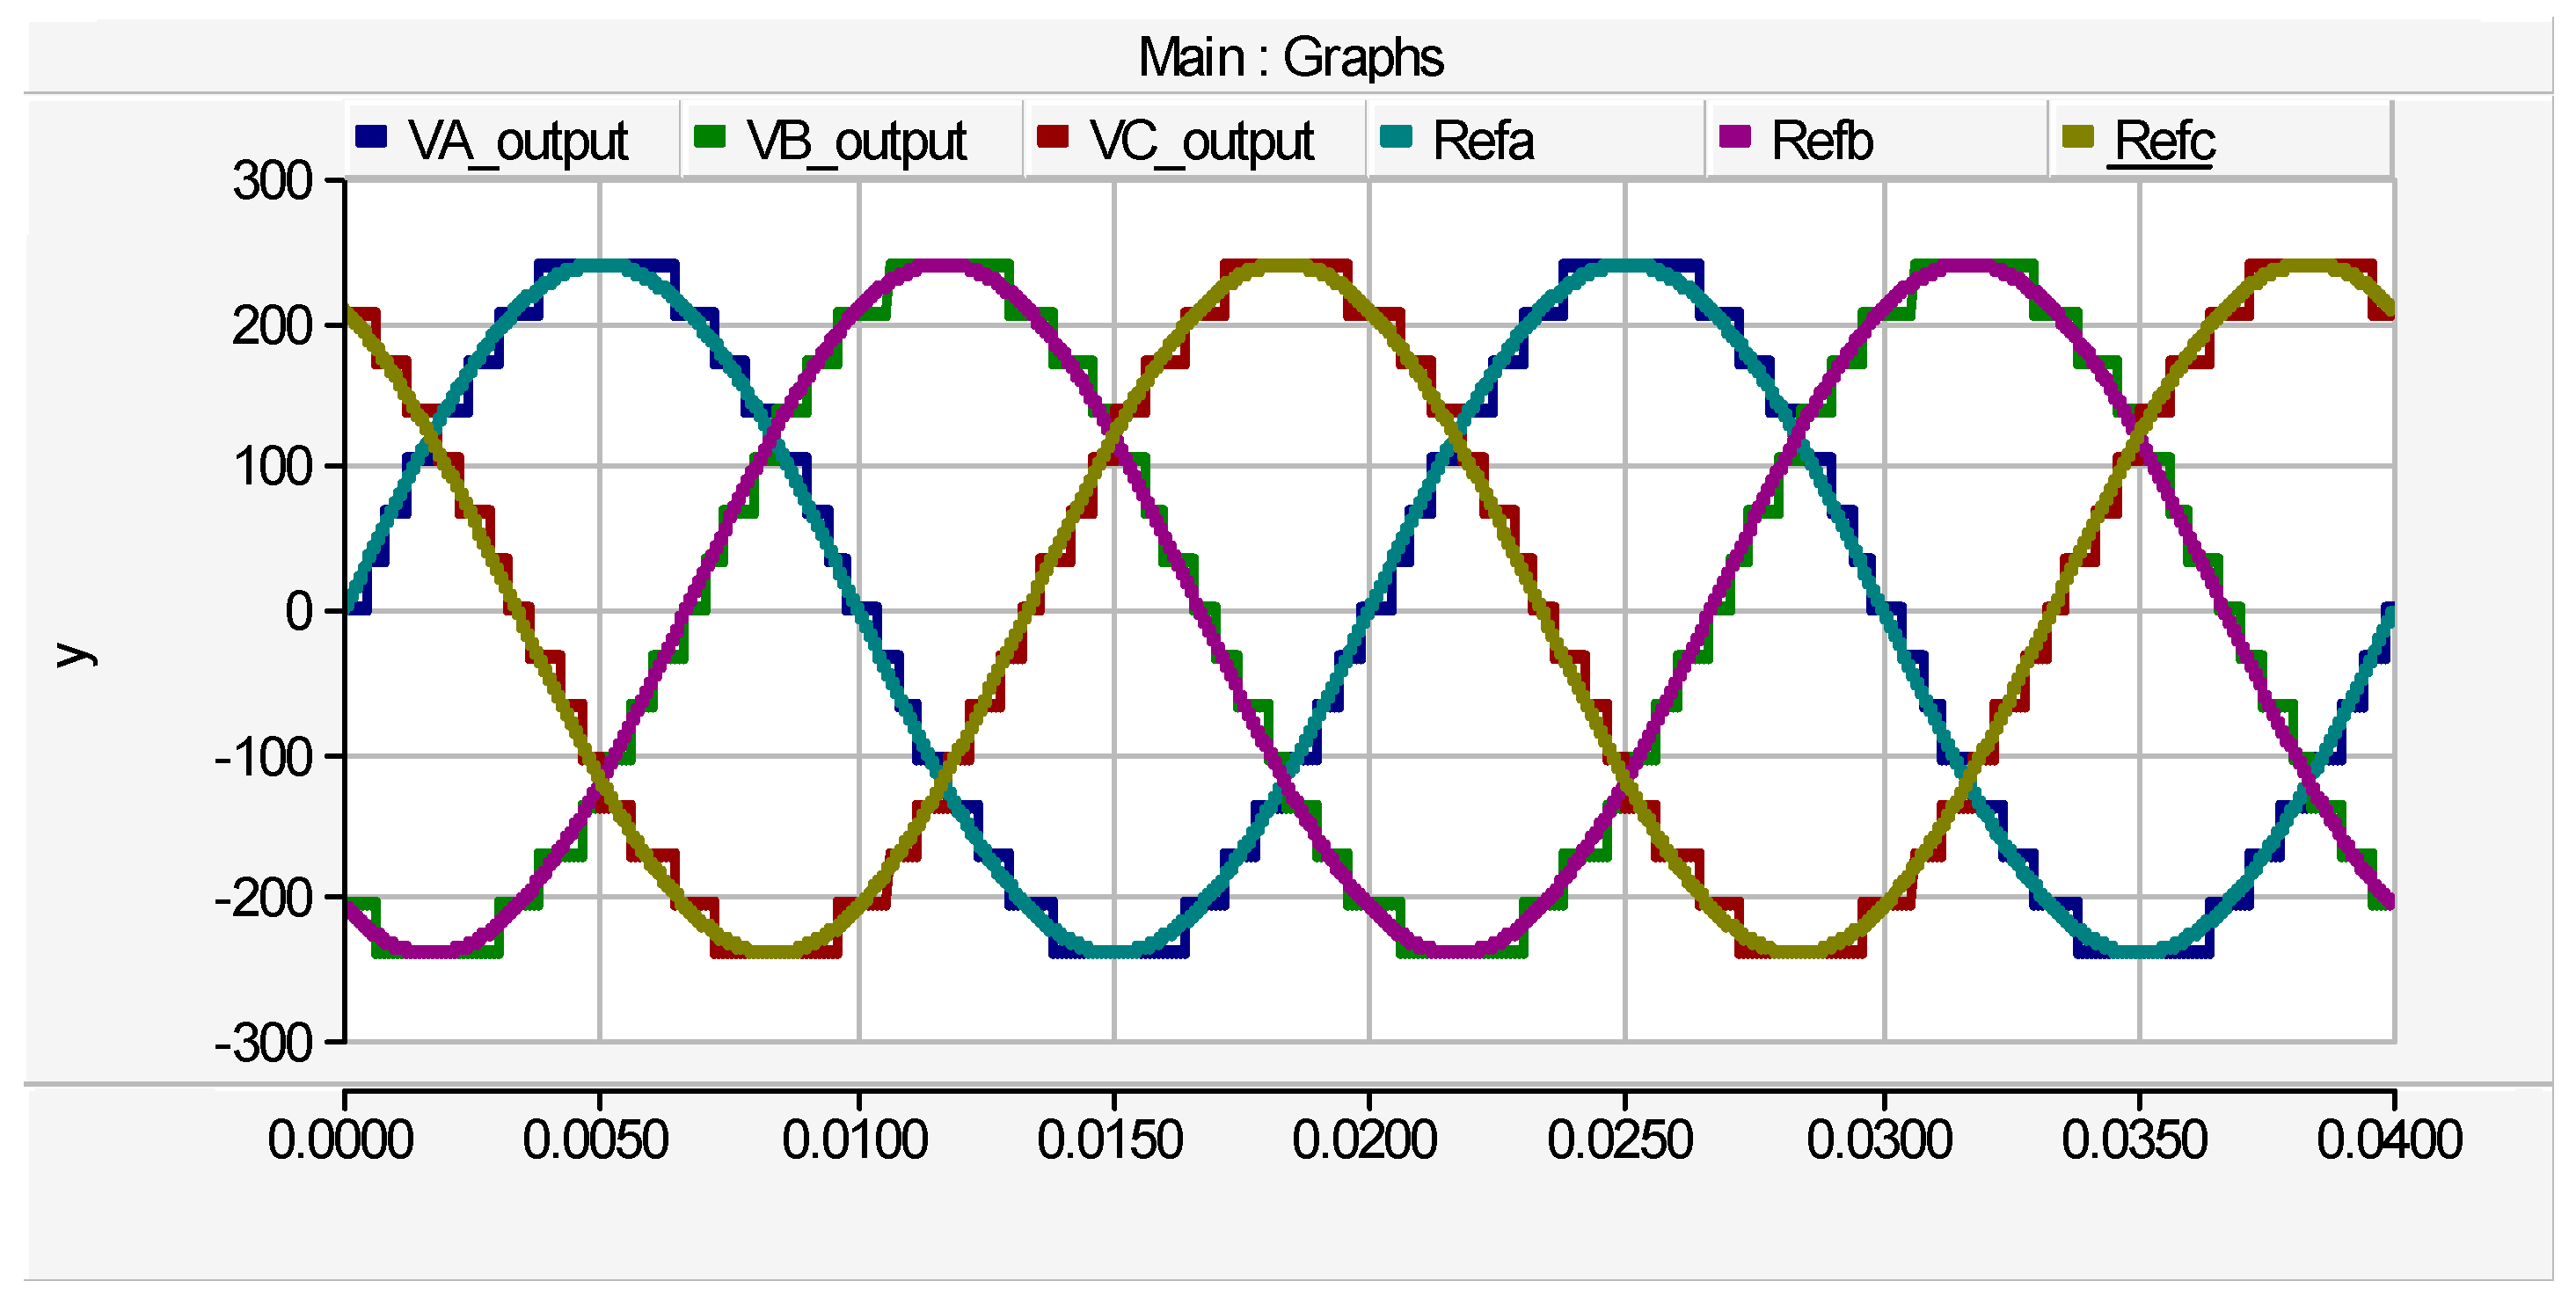Select the magenta Refb legend marker

[x=1734, y=136]
